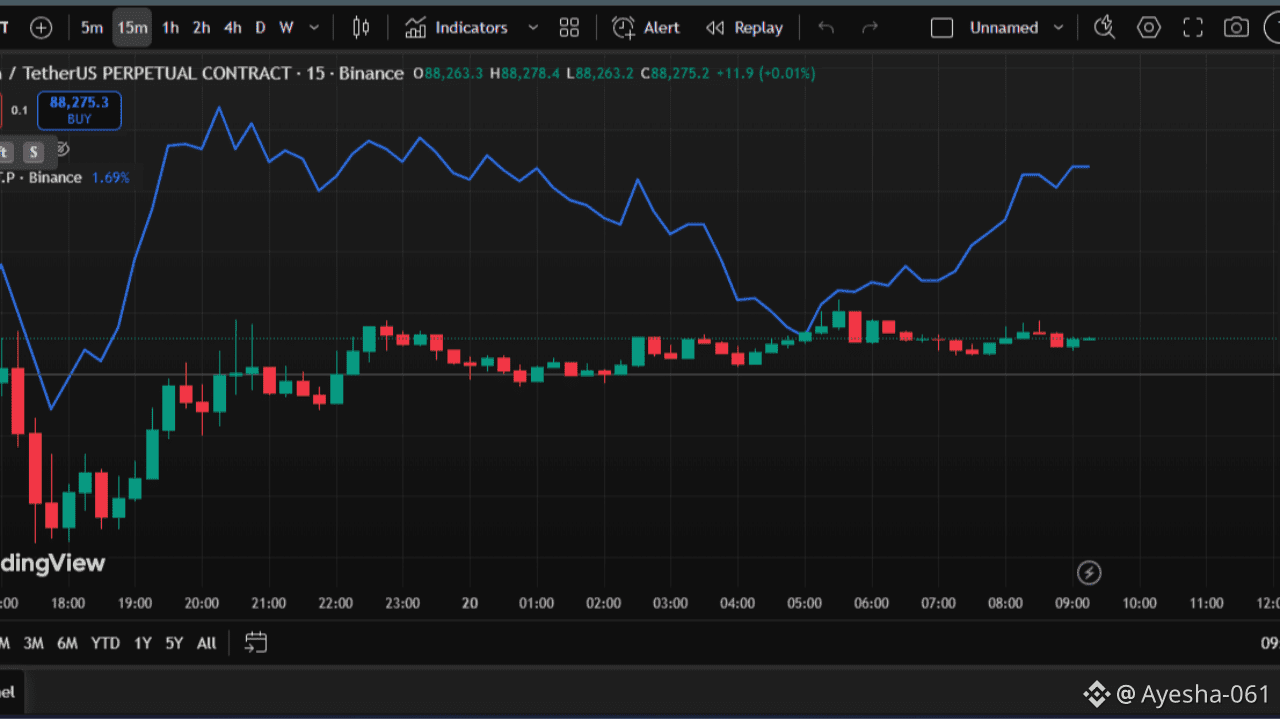Toggle the layout checkbox square beside Unnamed

click(x=942, y=28)
